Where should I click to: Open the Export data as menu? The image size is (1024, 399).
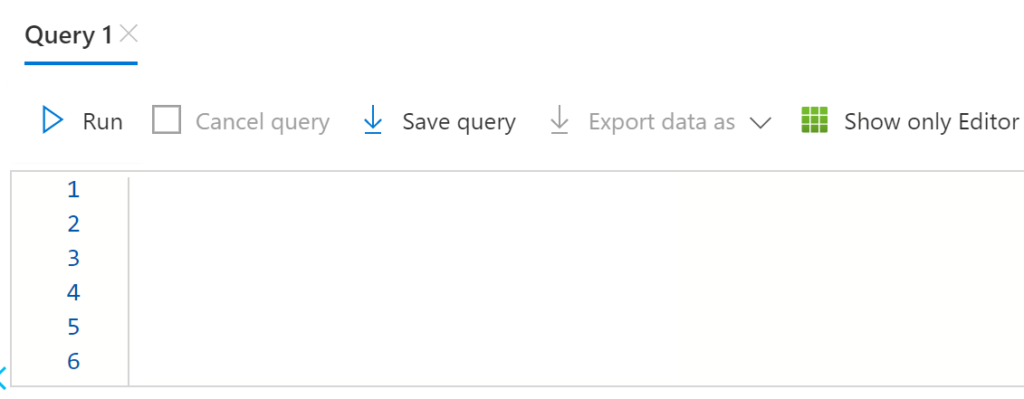click(x=662, y=122)
